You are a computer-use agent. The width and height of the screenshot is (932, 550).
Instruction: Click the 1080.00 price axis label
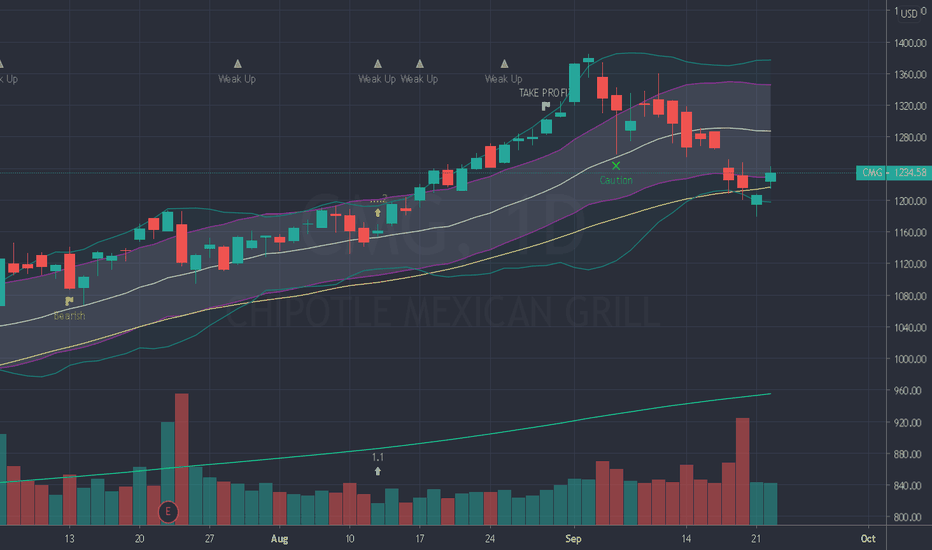pos(910,296)
